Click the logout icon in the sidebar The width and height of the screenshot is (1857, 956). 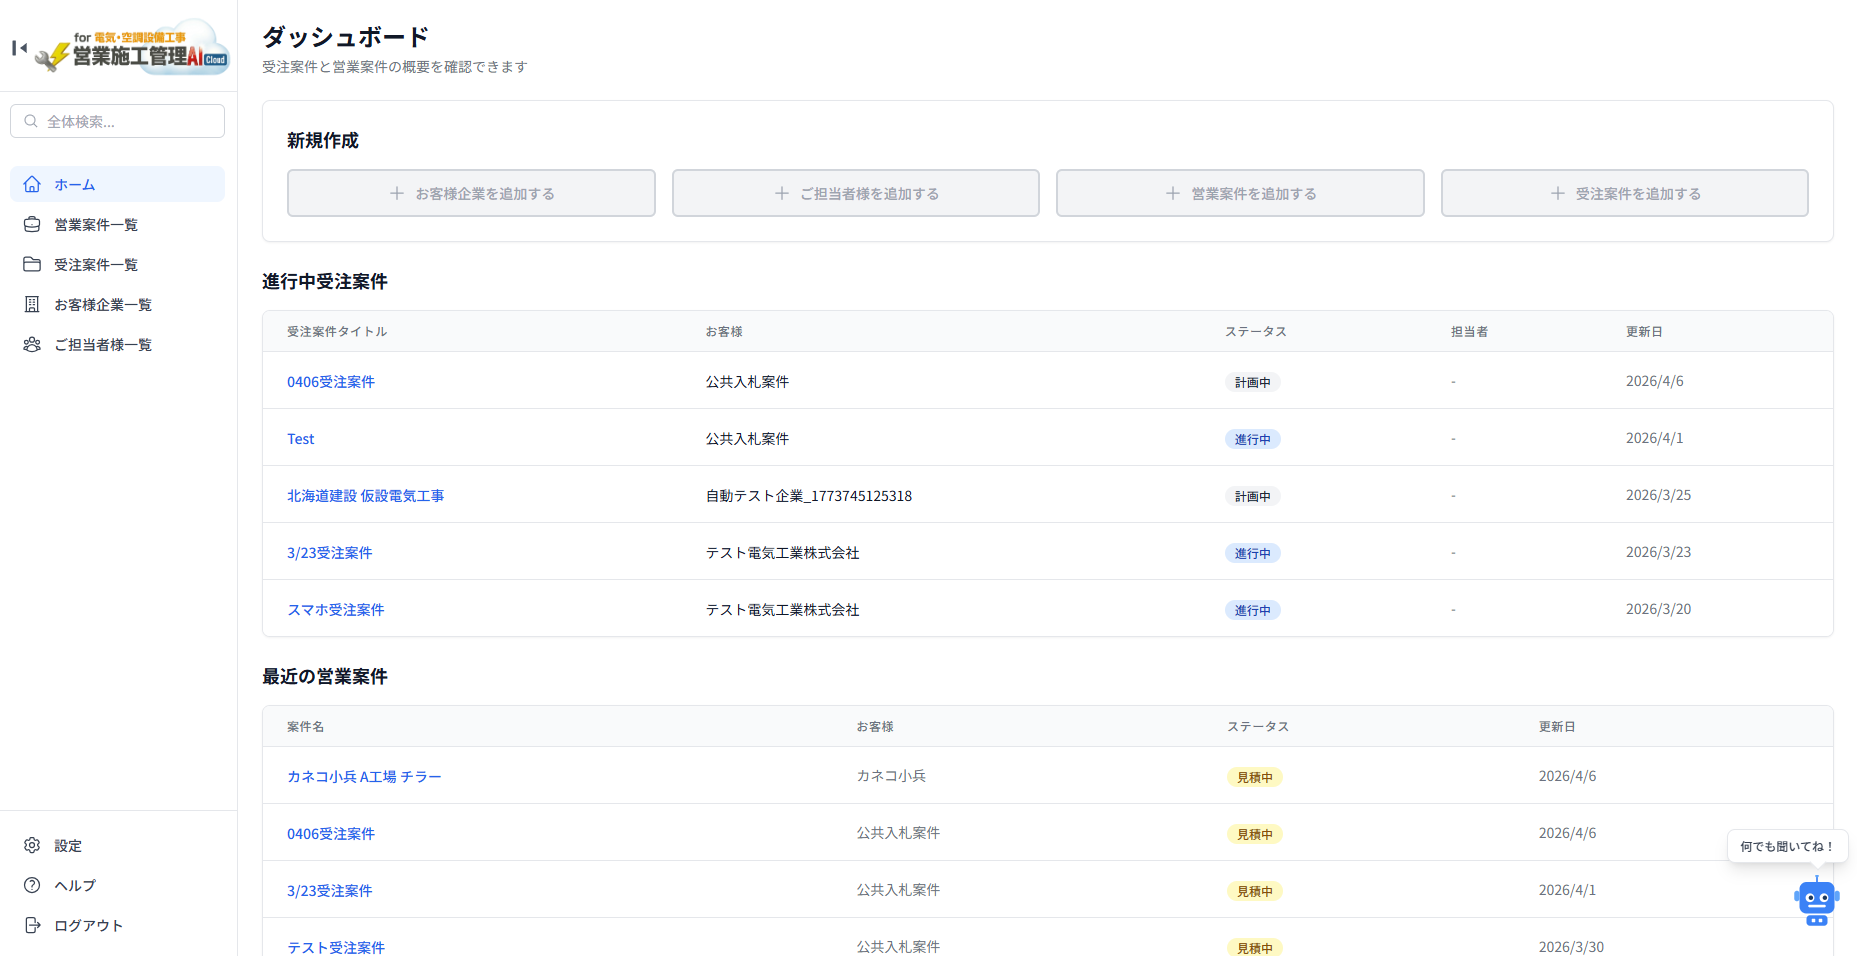click(x=32, y=925)
